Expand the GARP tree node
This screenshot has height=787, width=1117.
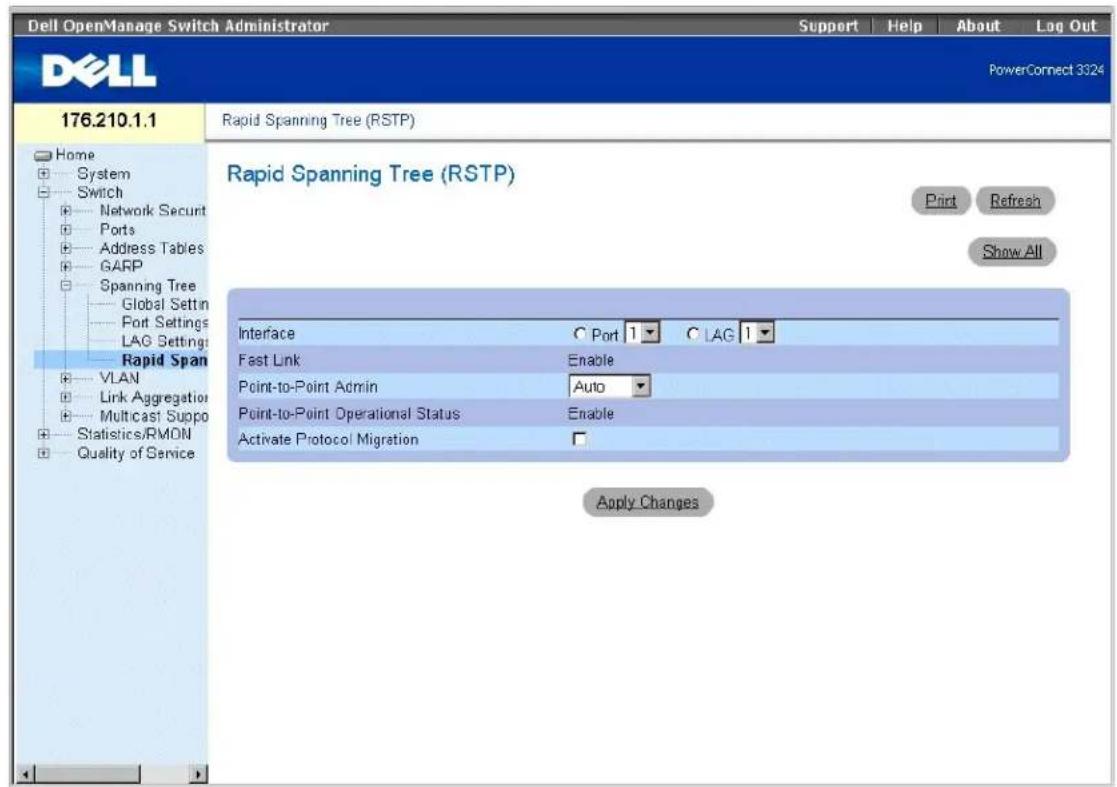click(66, 266)
